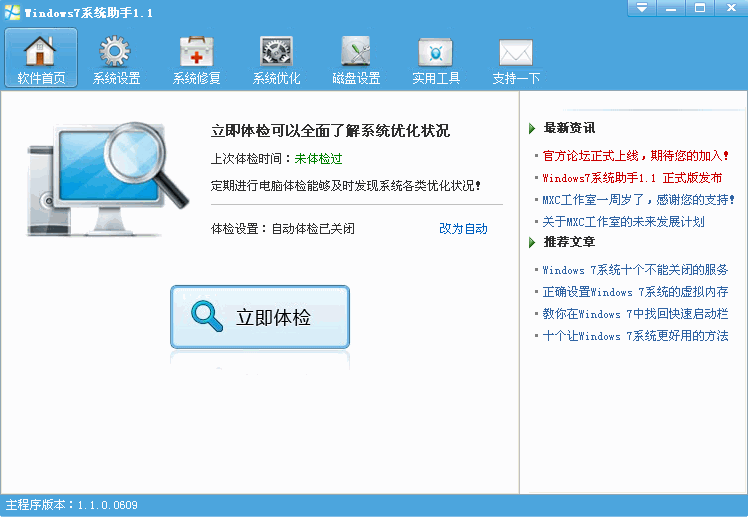Viewport: 748px width, 517px height.
Task: Click the 改为自动 link
Action: [463, 228]
